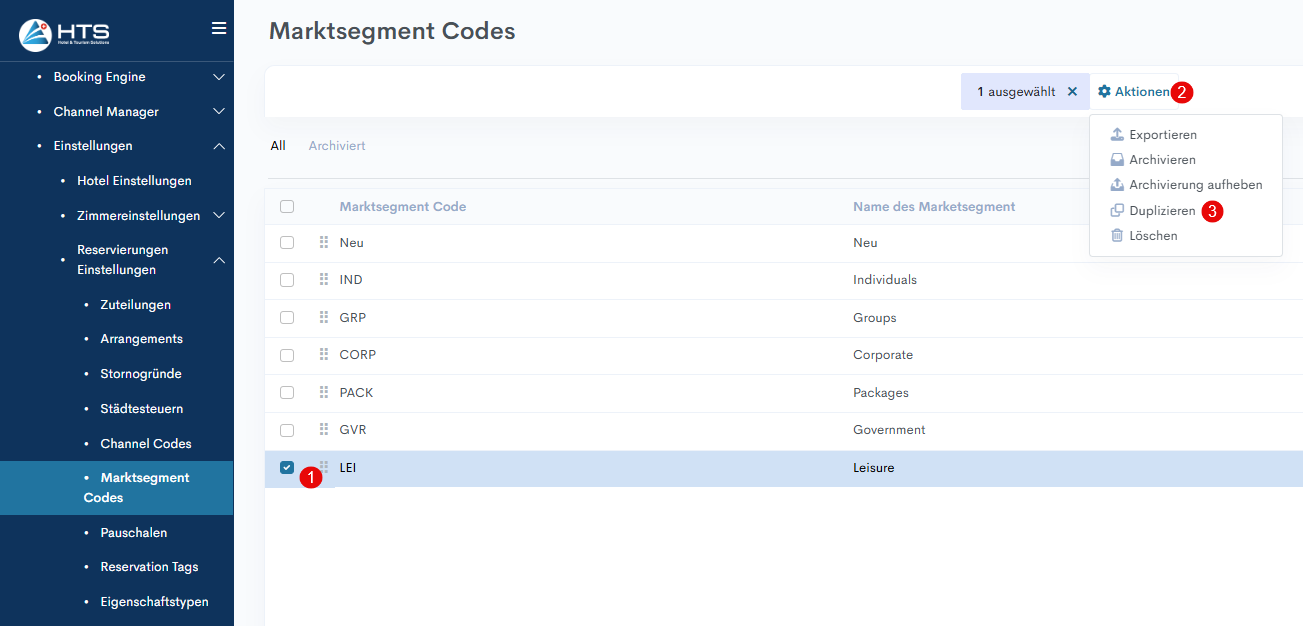
Task: Click the Aktionen gear icon
Action: [1104, 91]
